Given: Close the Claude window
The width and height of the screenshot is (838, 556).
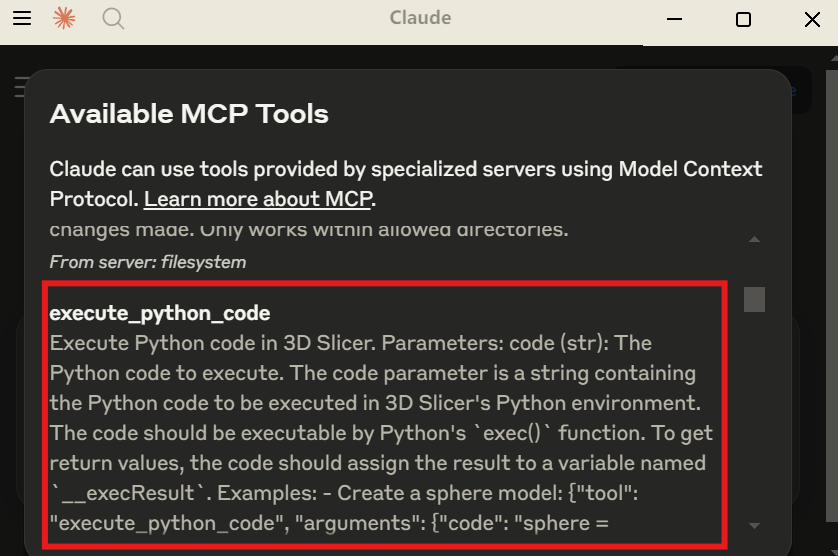Looking at the screenshot, I should [812, 19].
